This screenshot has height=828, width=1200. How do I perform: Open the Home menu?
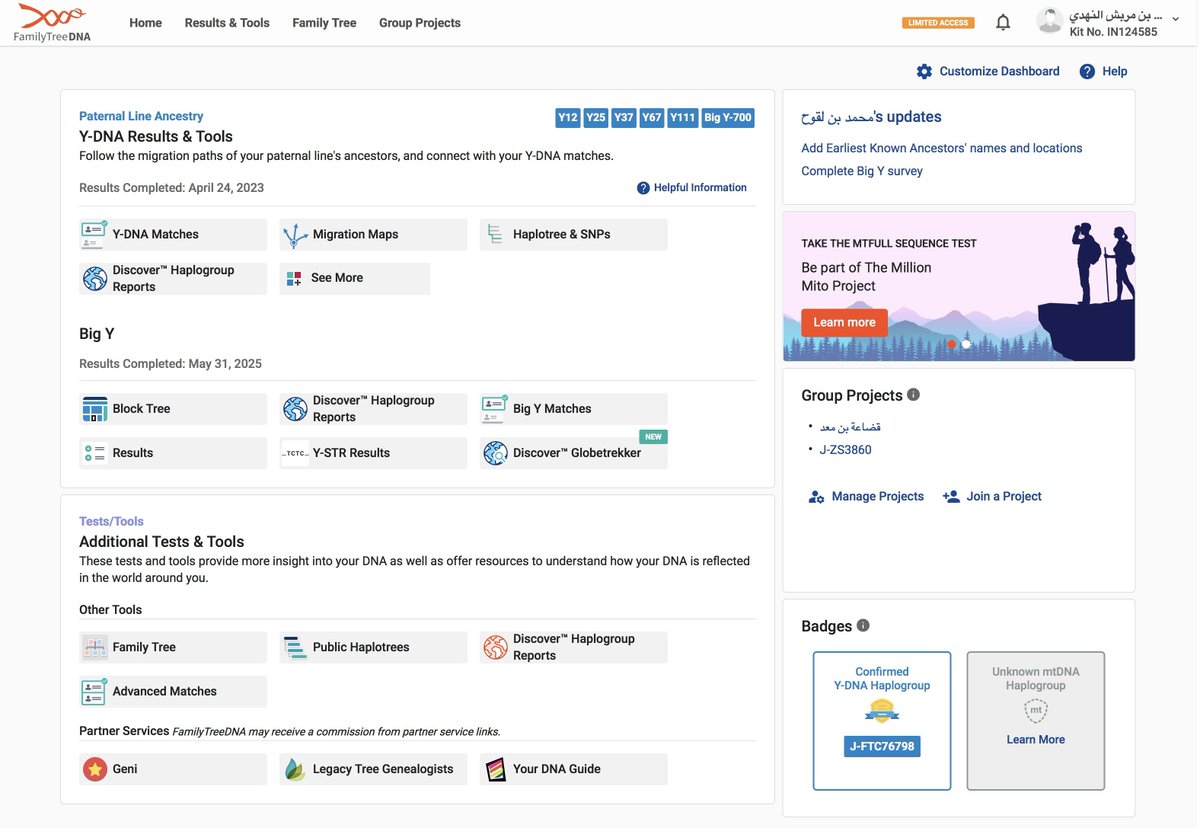click(145, 23)
